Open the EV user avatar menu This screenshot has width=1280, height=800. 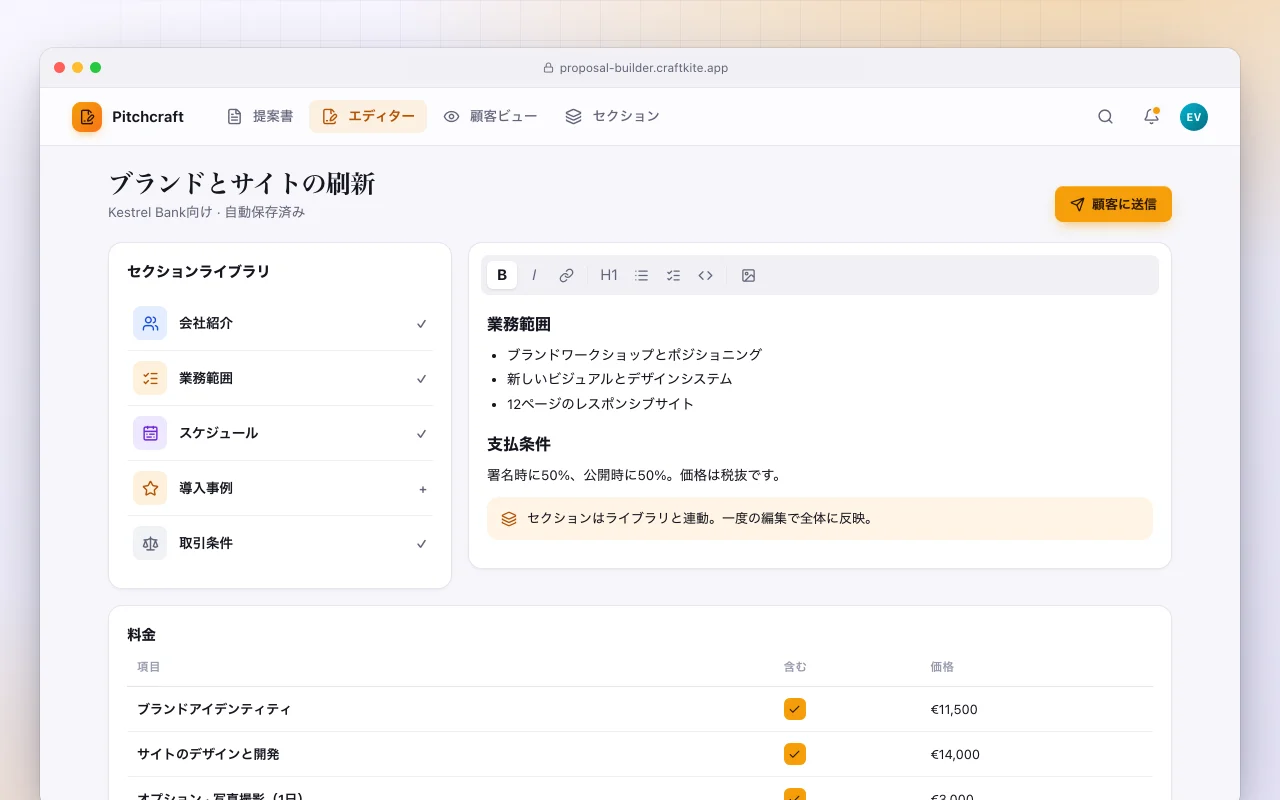pyautogui.click(x=1194, y=117)
